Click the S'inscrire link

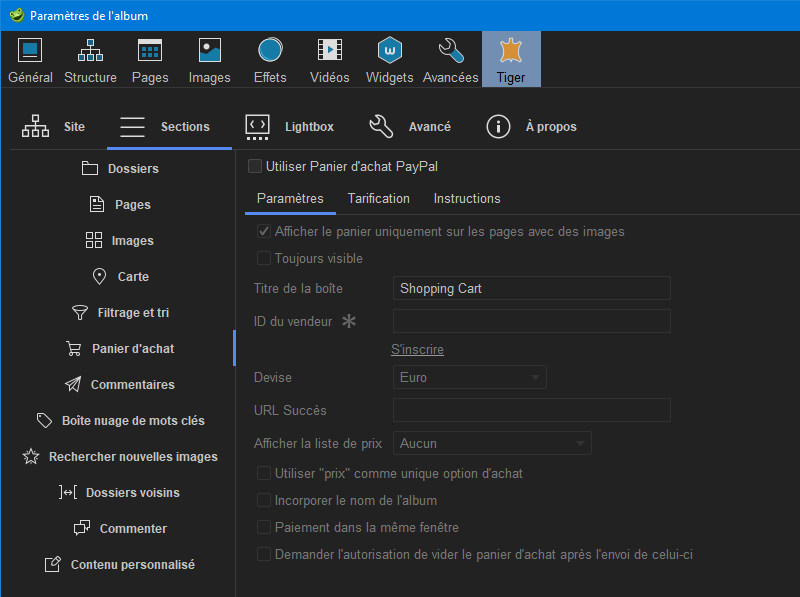pos(417,350)
